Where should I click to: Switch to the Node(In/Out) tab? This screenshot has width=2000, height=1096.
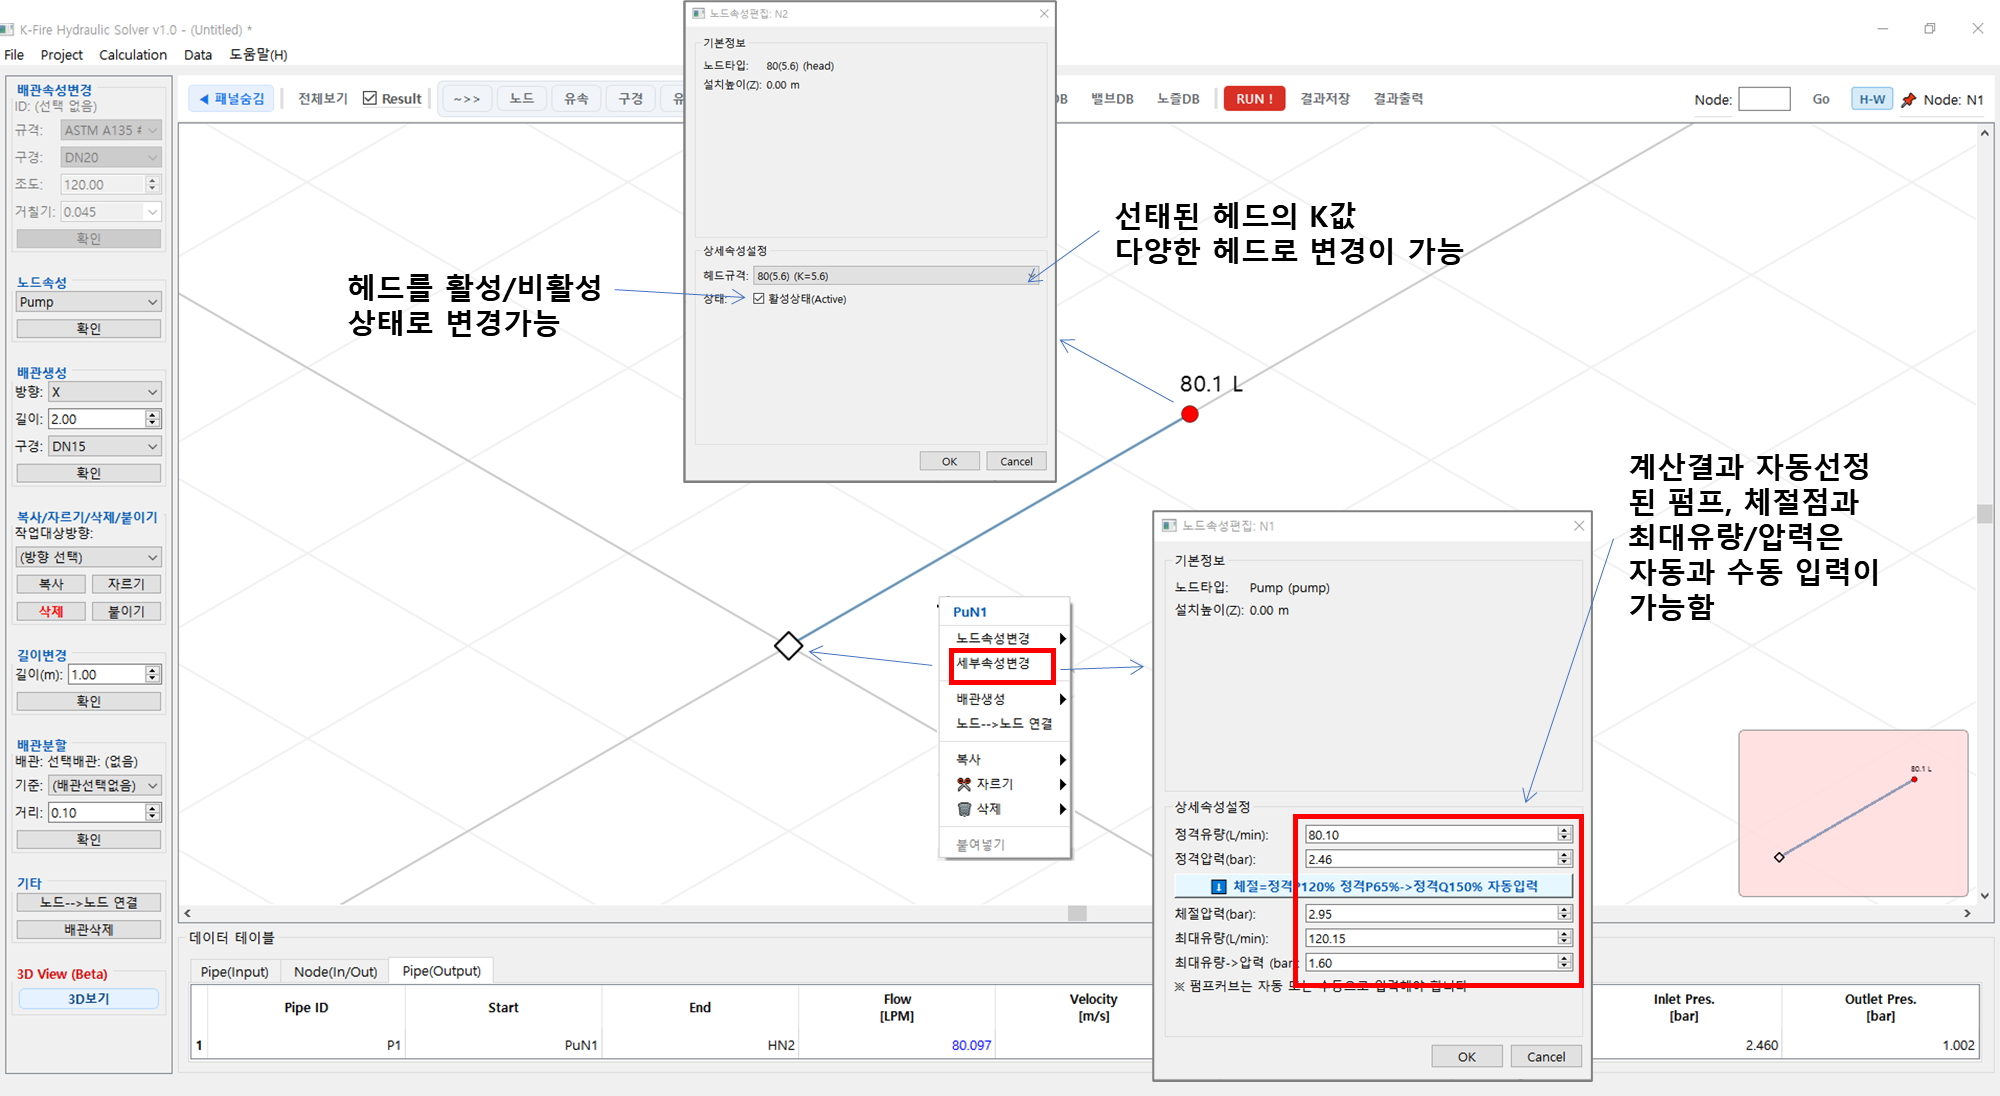335,971
